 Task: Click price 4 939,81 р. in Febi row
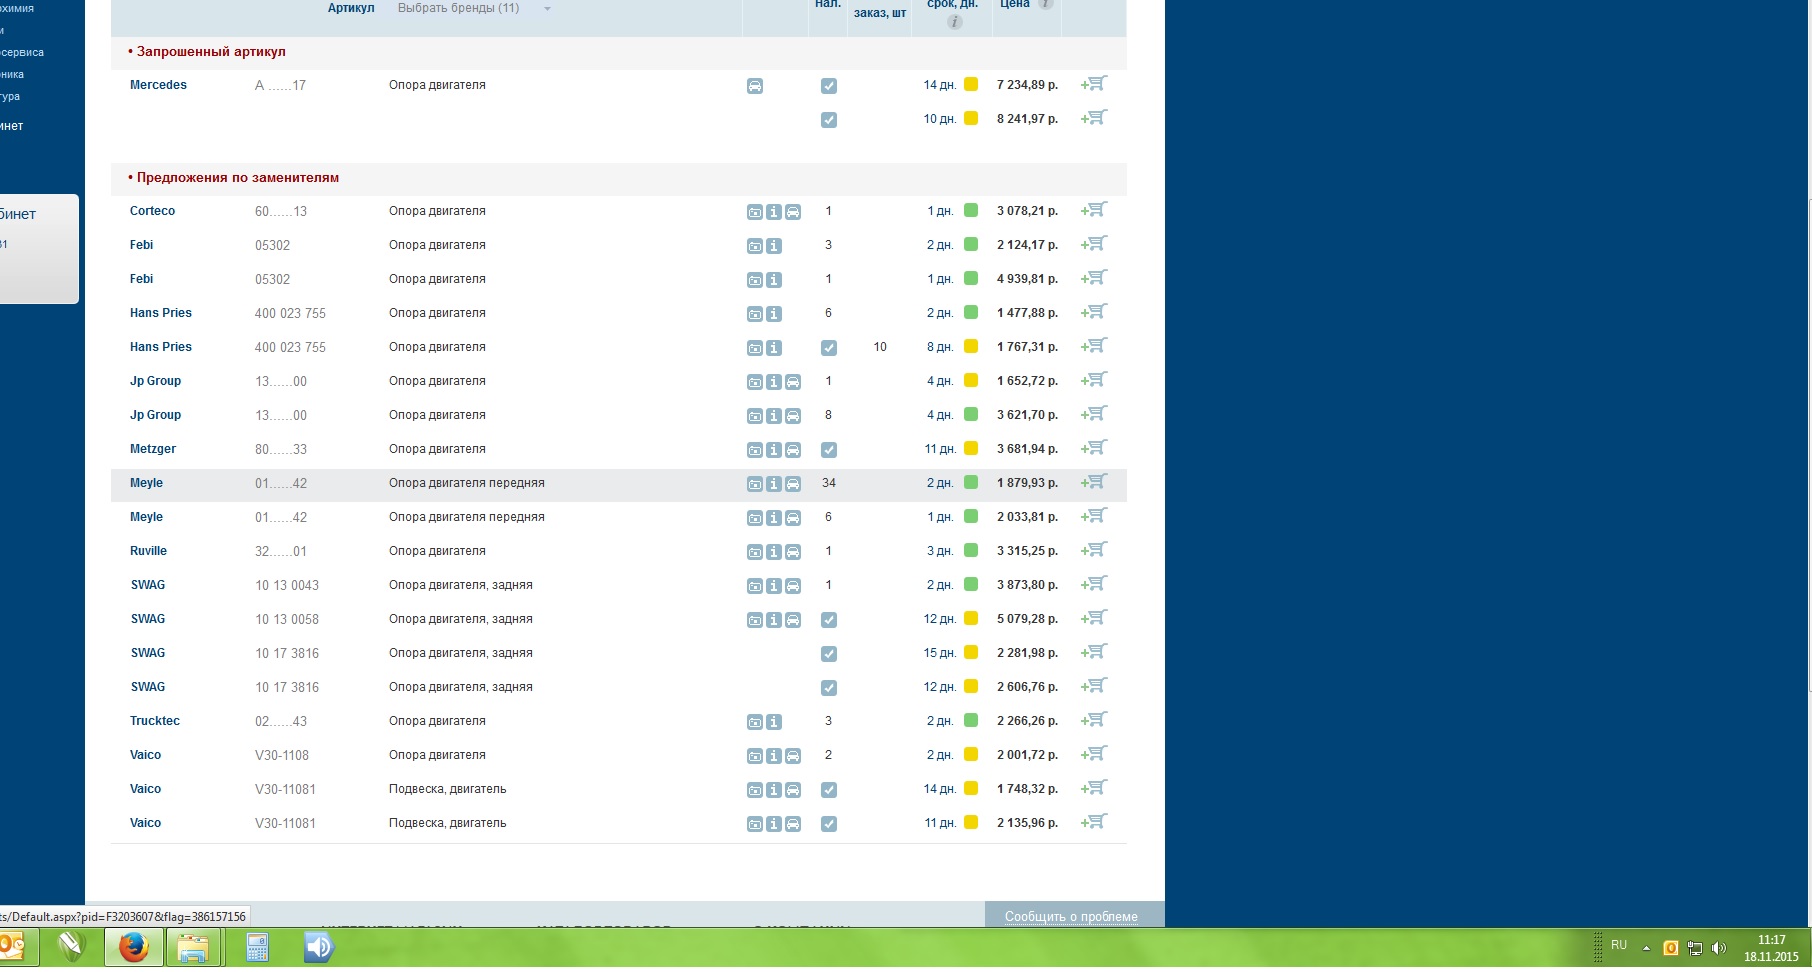click(1027, 279)
